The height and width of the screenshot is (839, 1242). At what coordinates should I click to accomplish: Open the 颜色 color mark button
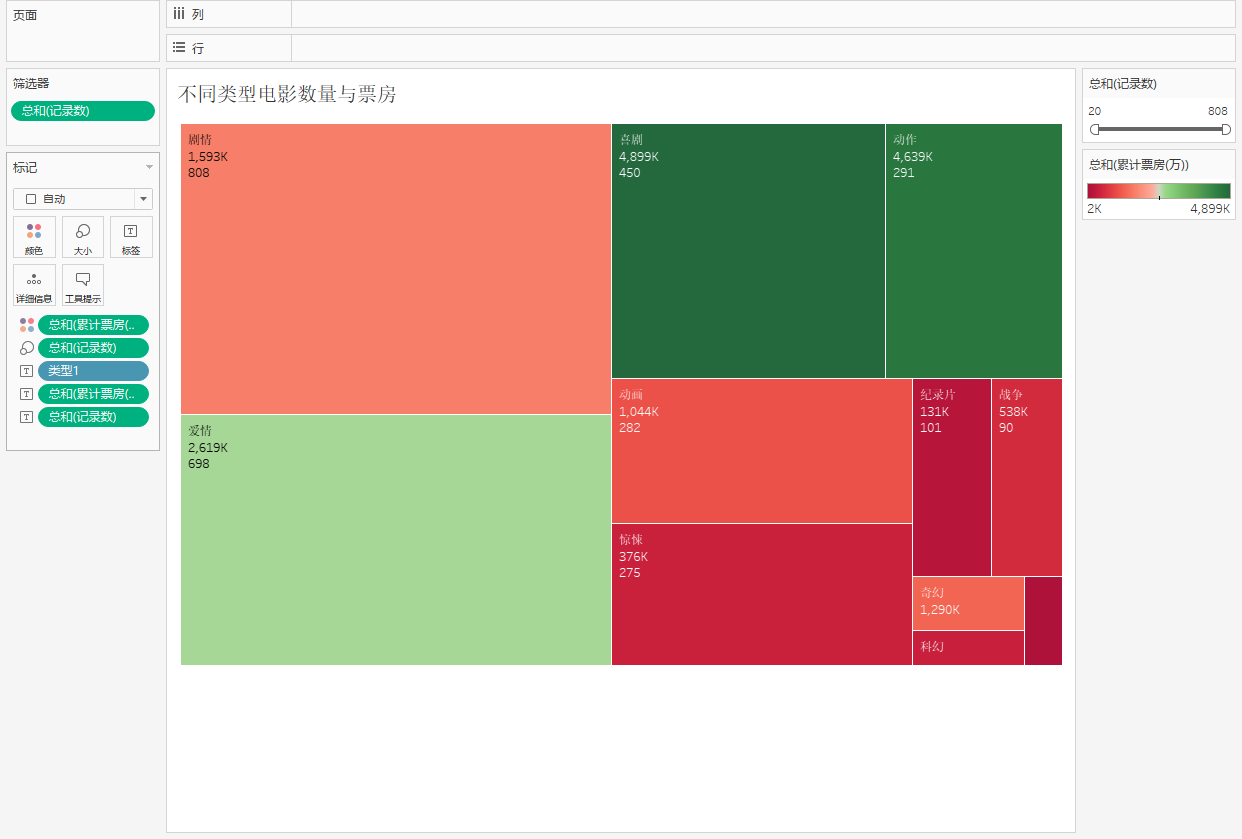(34, 237)
